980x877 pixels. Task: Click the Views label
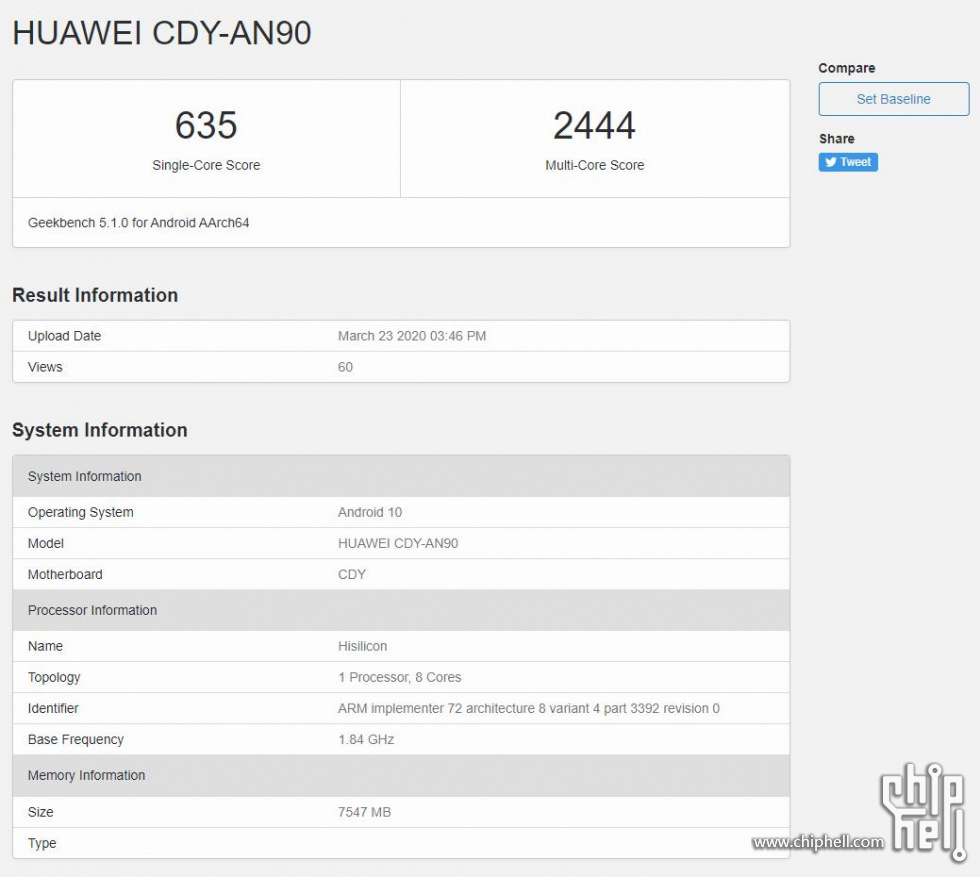pos(45,367)
